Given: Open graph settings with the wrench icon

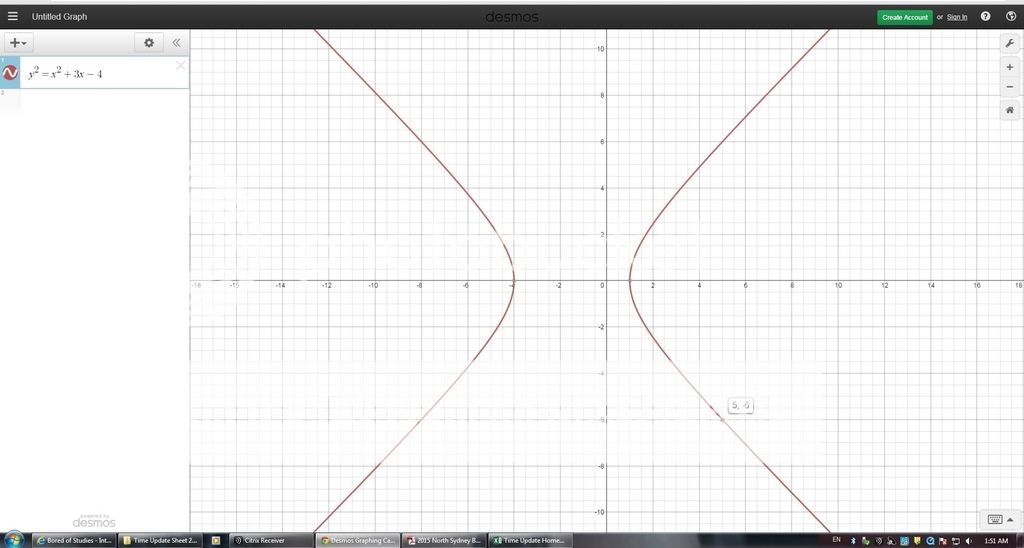Looking at the screenshot, I should [x=1010, y=44].
